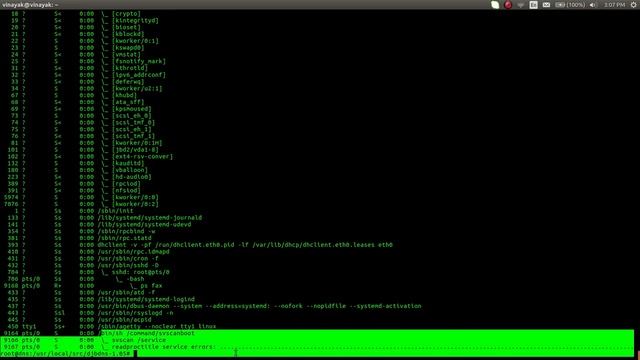Open the green chat indicator in the tray
The image size is (640, 360).
495,5
